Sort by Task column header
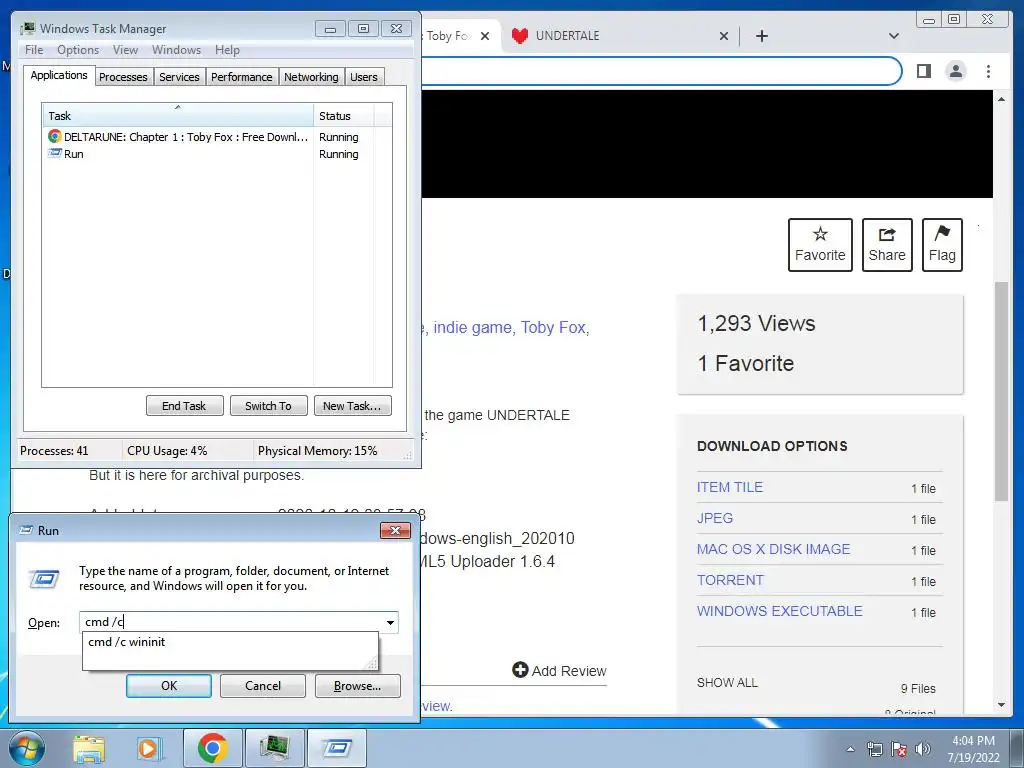The image size is (1024, 768). point(177,116)
